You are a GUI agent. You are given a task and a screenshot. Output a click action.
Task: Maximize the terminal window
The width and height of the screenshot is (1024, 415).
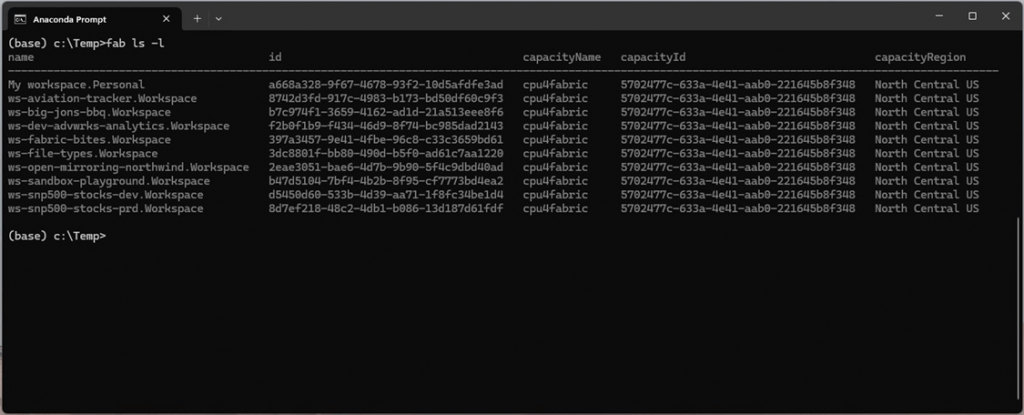click(x=971, y=16)
